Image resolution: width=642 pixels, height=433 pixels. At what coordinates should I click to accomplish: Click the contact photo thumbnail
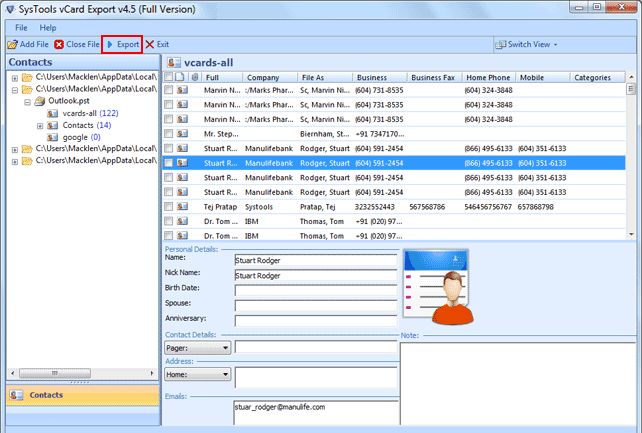[x=438, y=286]
